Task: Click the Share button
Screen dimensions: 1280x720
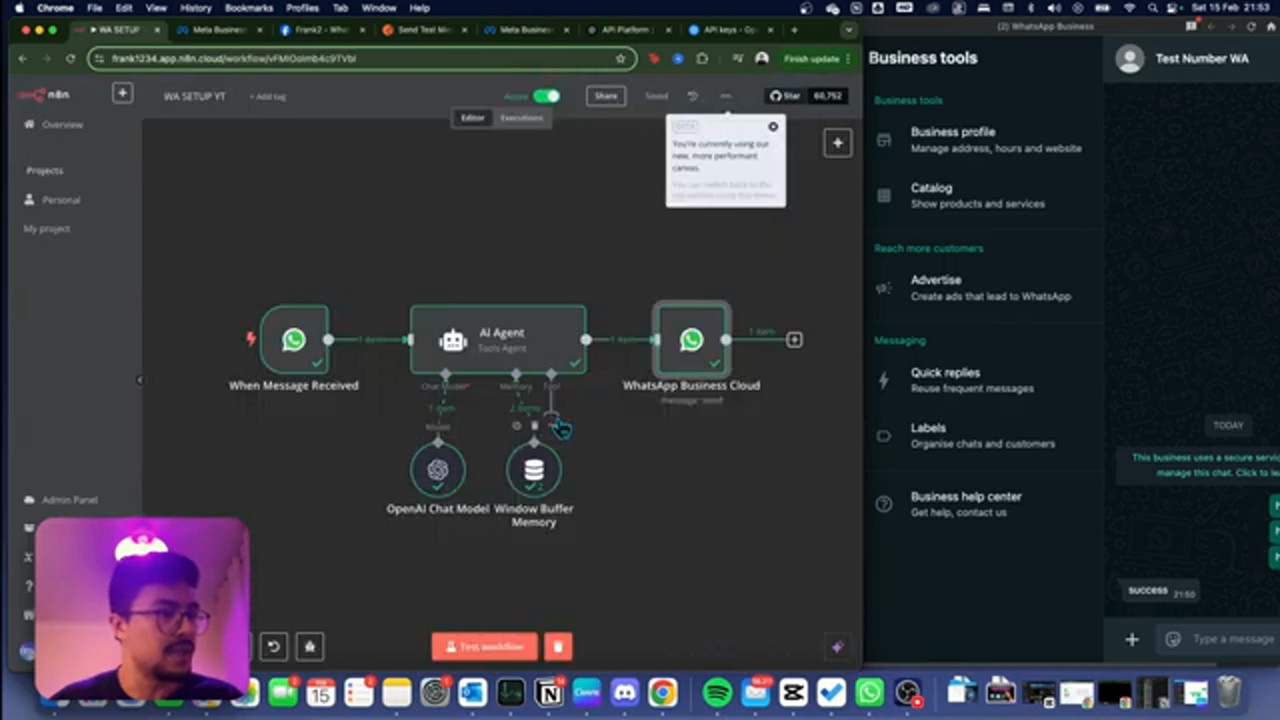Action: pyautogui.click(x=606, y=96)
